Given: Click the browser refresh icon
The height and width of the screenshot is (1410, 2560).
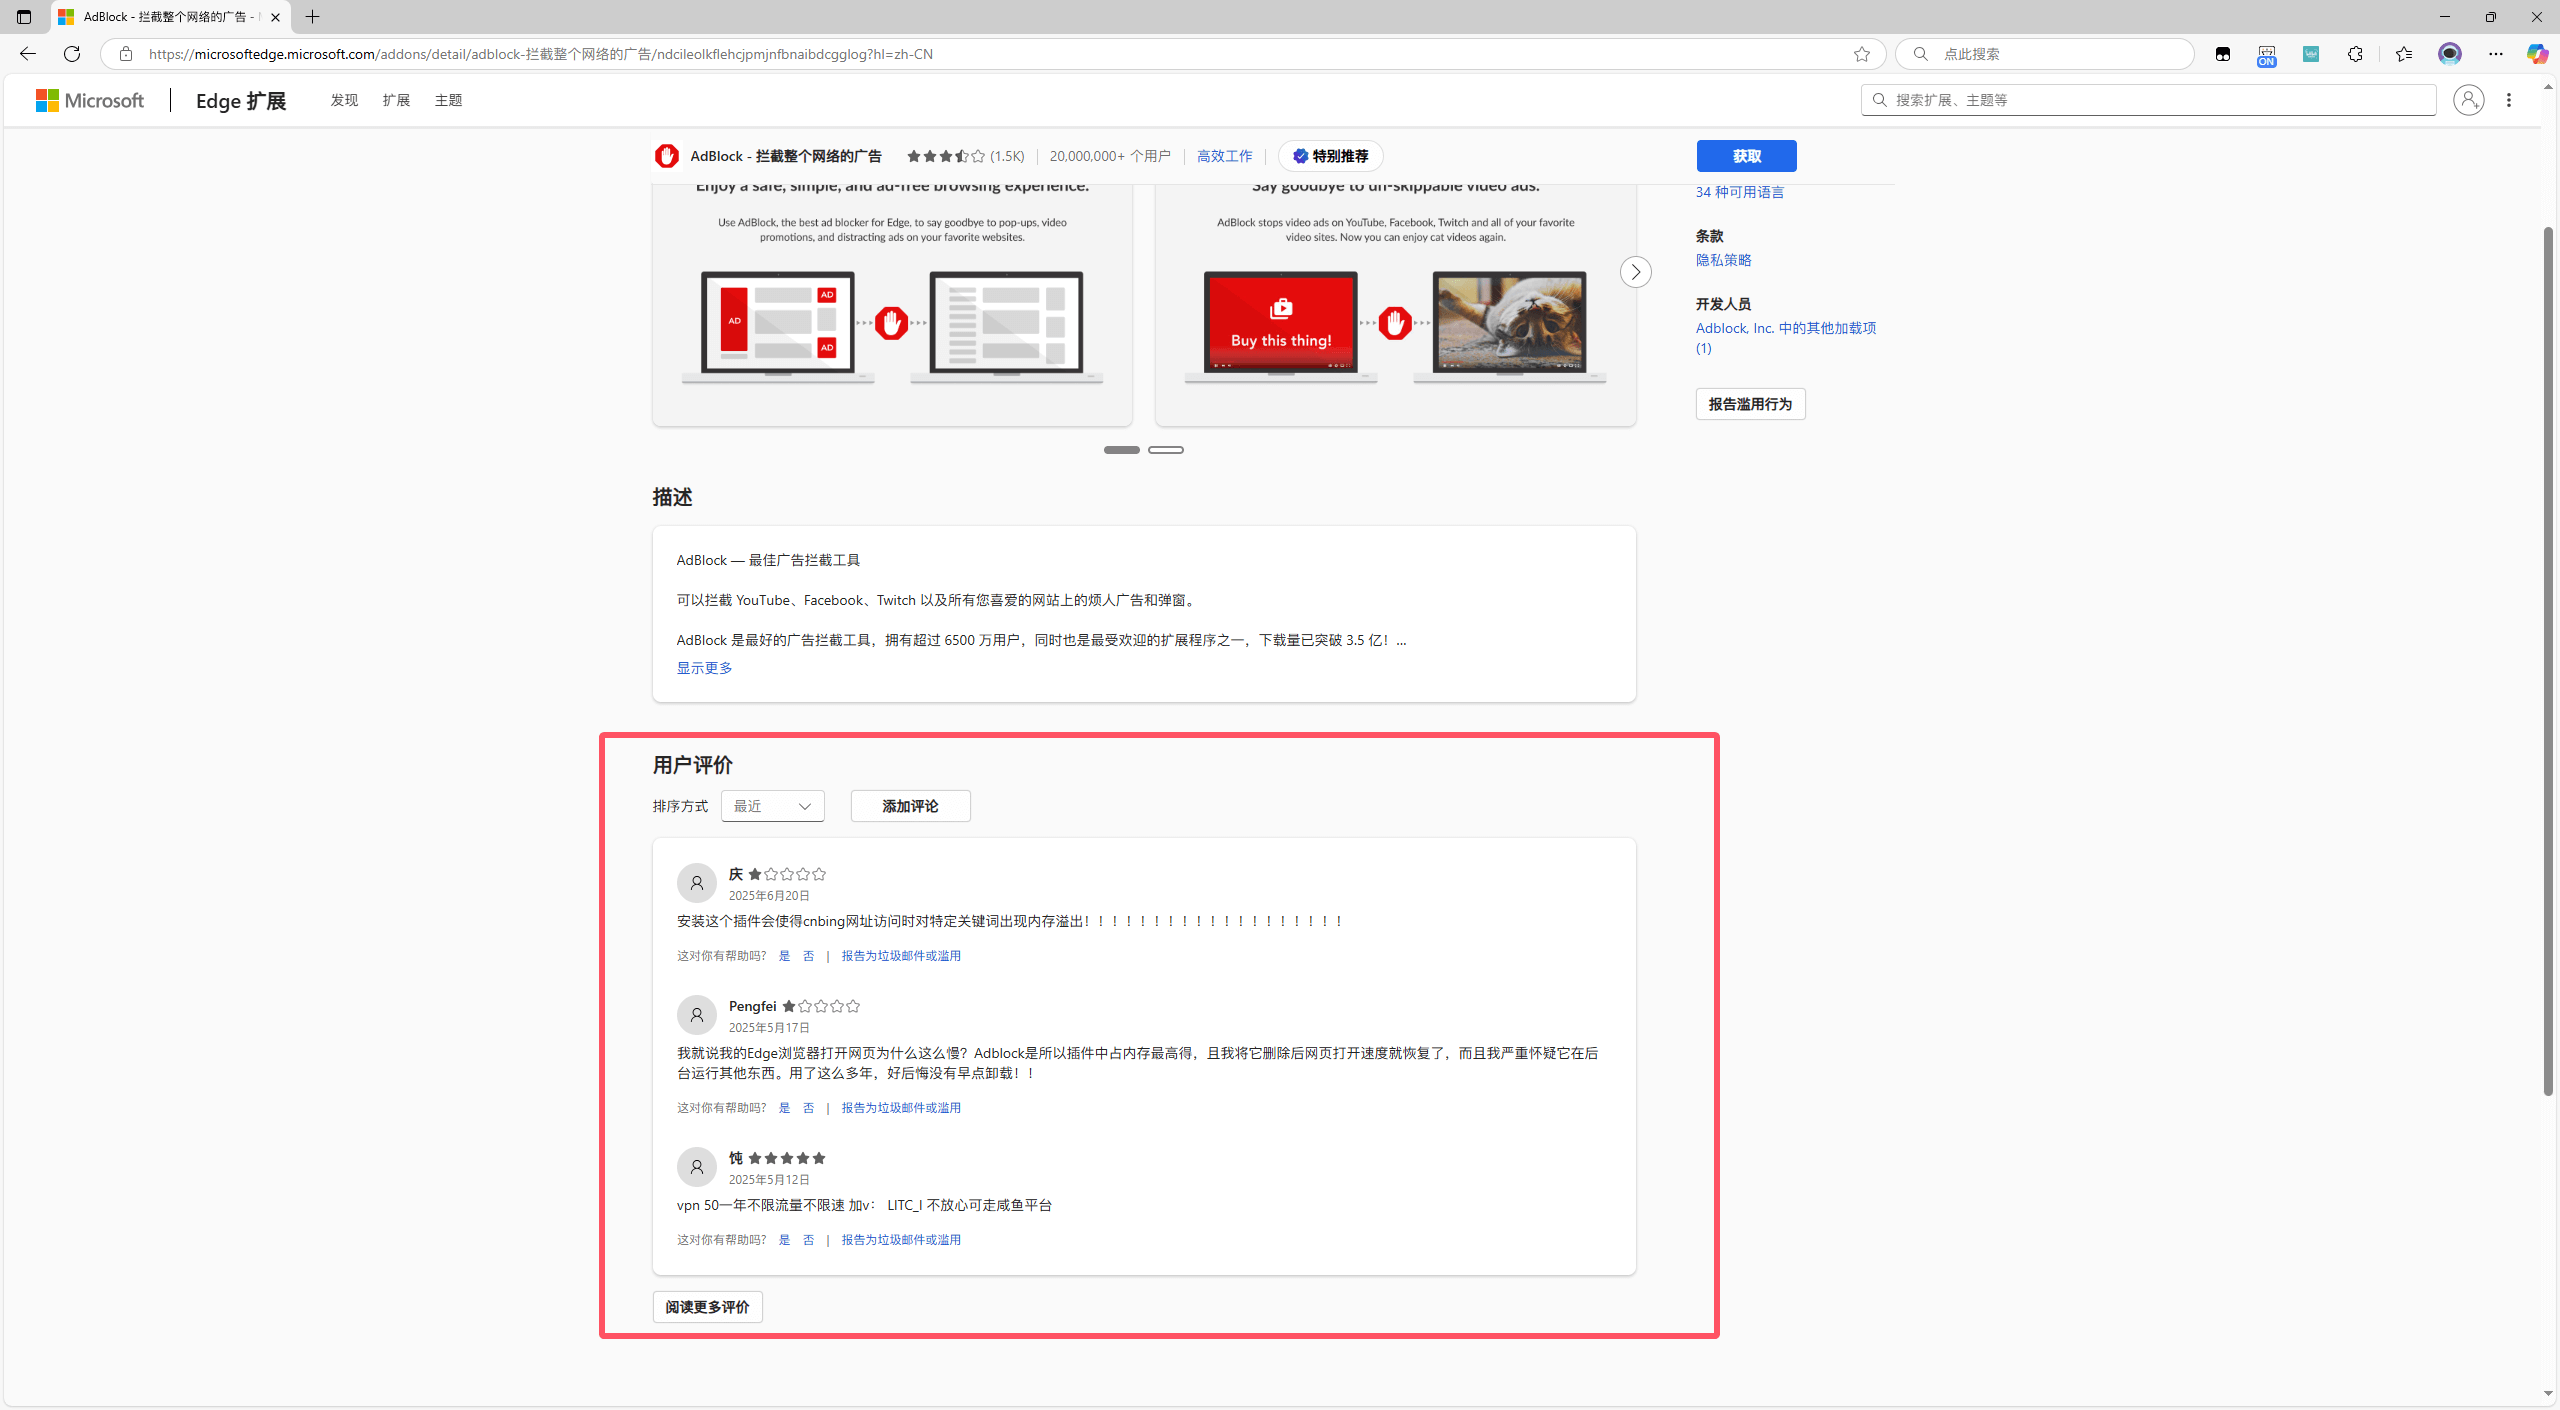Looking at the screenshot, I should 72,54.
